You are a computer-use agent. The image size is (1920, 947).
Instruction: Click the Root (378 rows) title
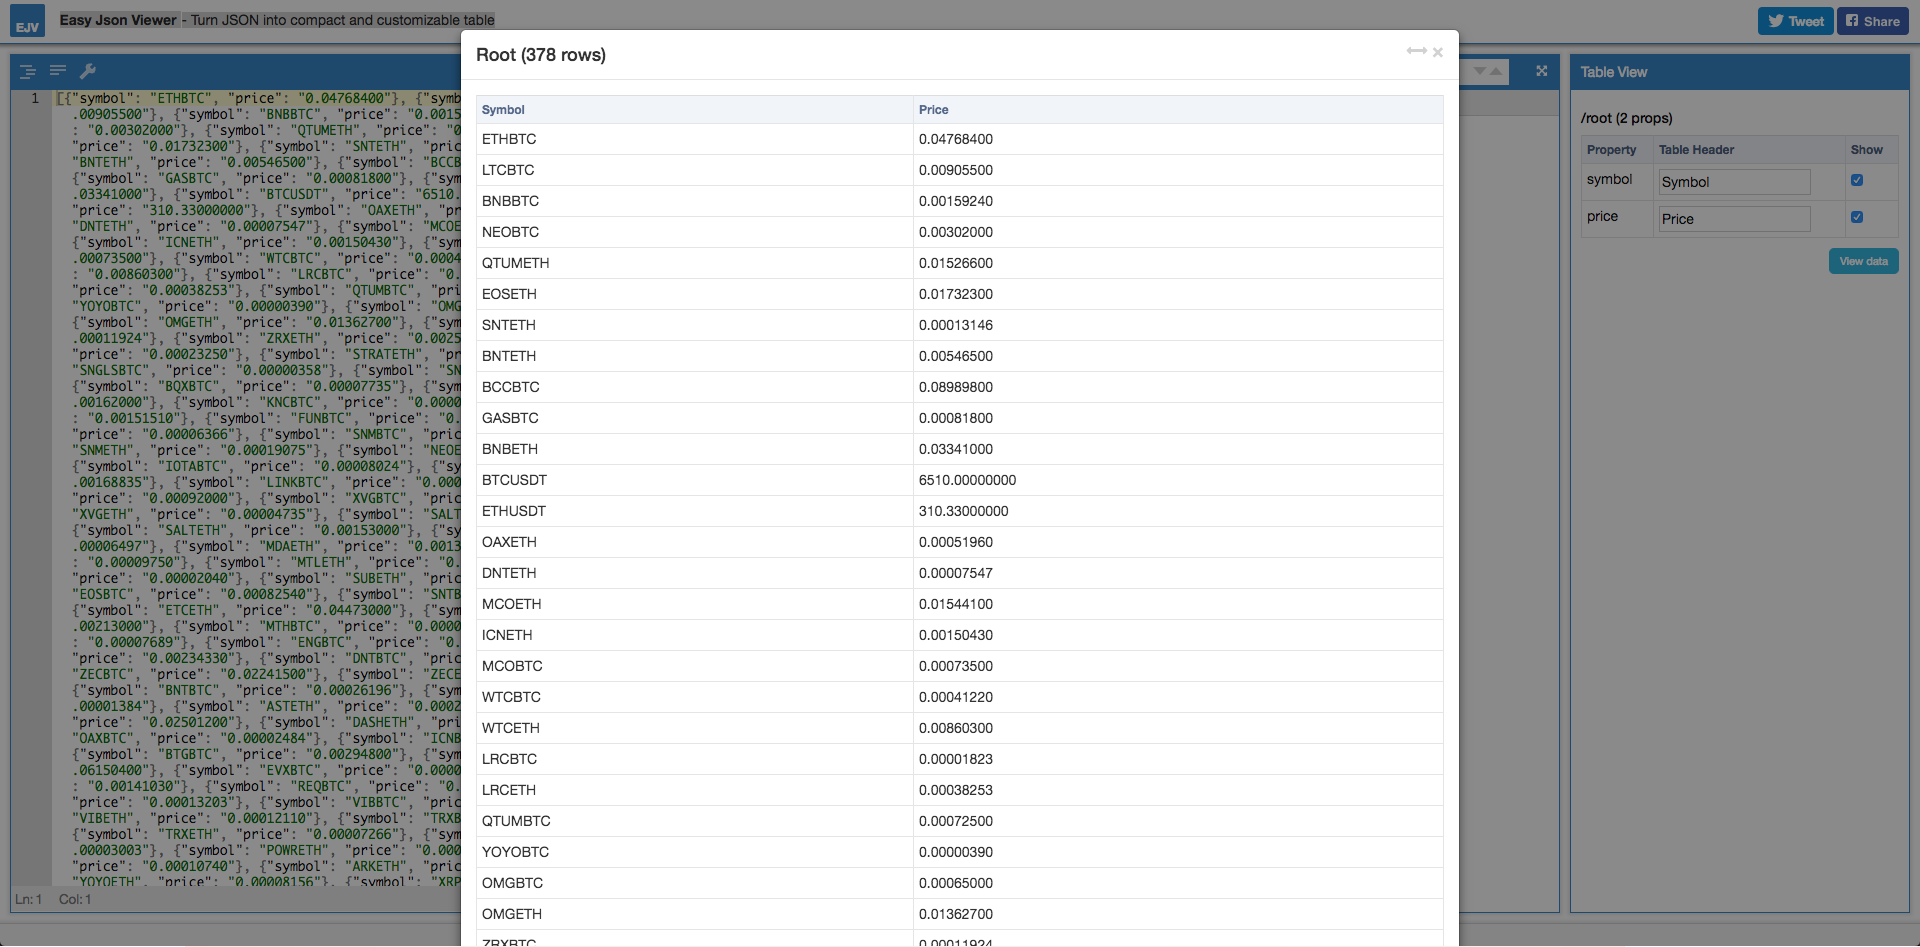541,55
